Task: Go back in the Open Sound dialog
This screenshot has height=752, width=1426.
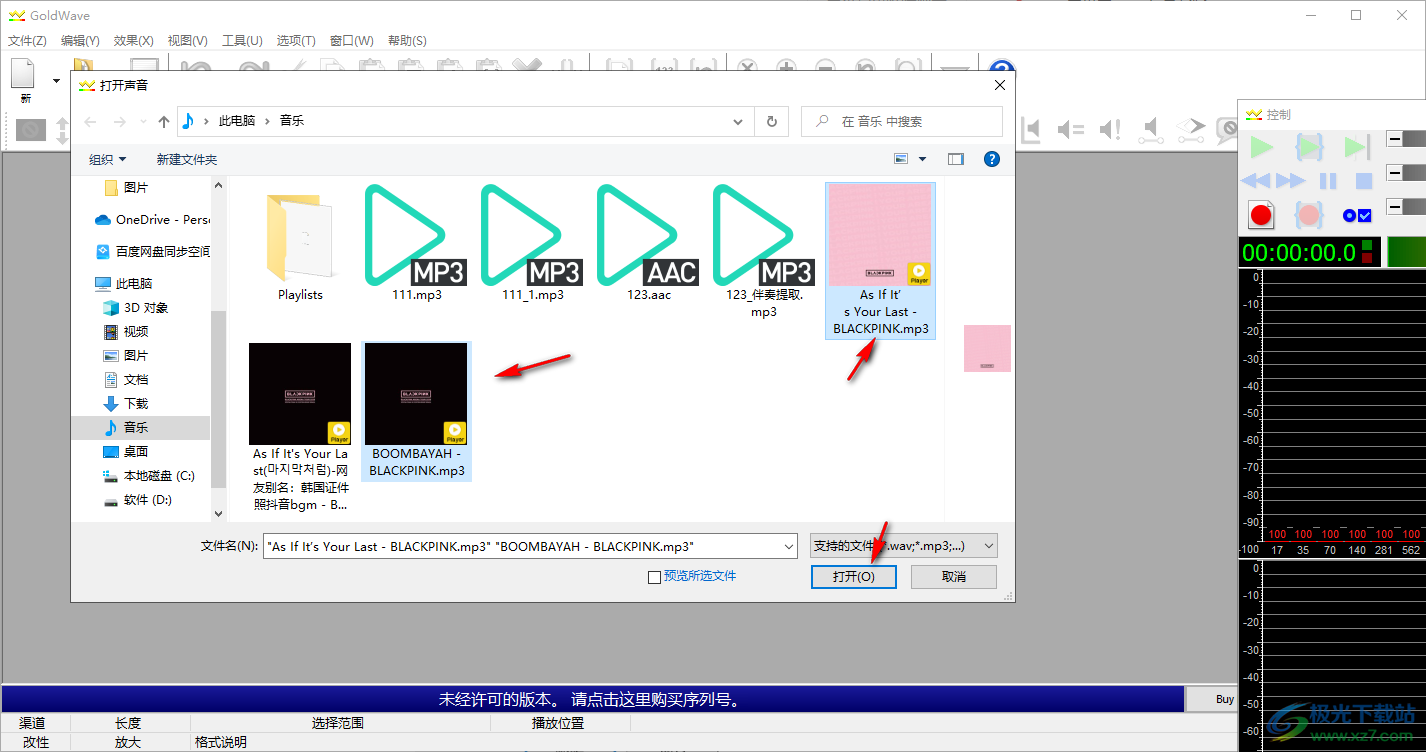Action: point(91,121)
